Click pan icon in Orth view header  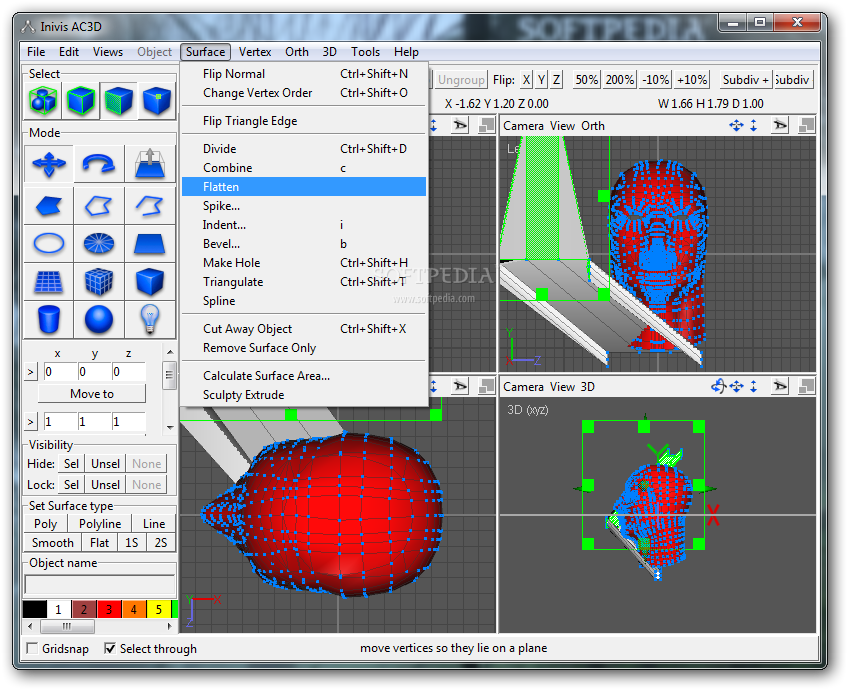coord(736,125)
